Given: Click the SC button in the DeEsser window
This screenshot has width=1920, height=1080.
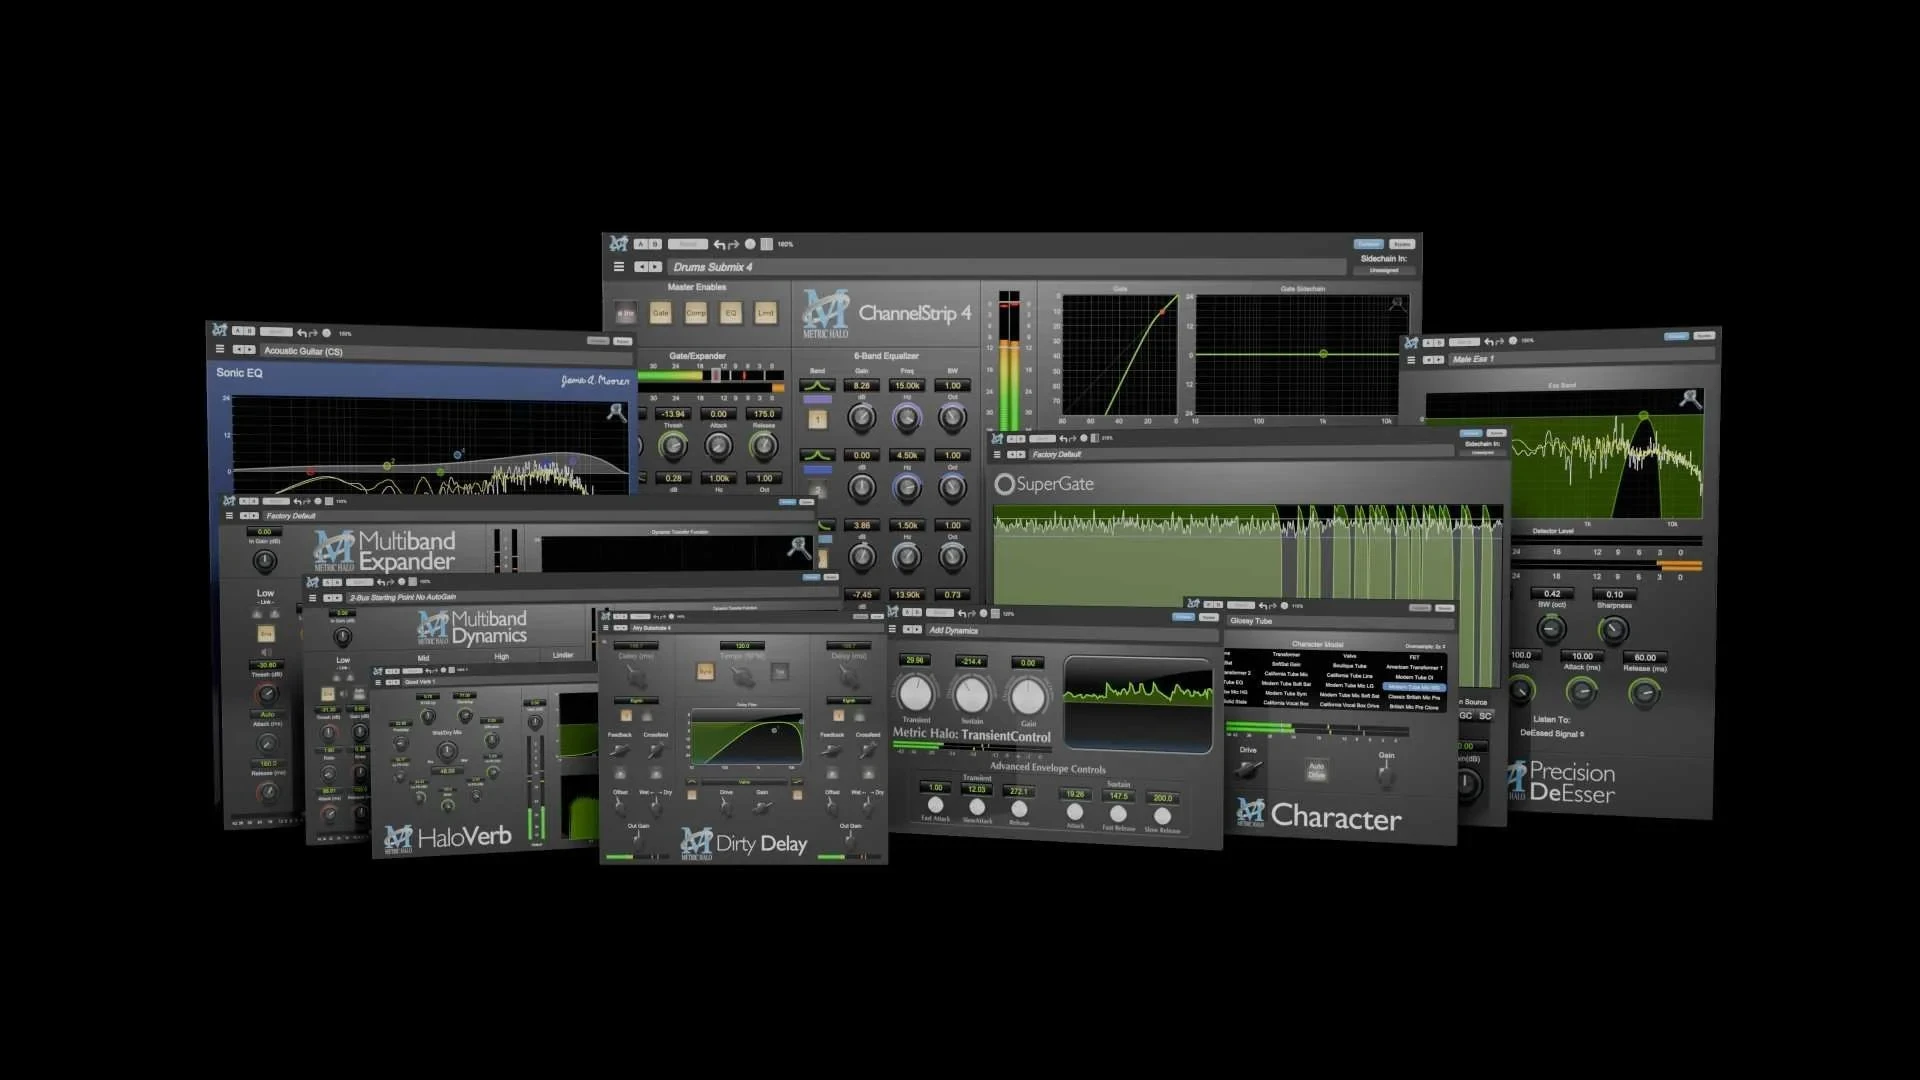Looking at the screenshot, I should [1485, 715].
